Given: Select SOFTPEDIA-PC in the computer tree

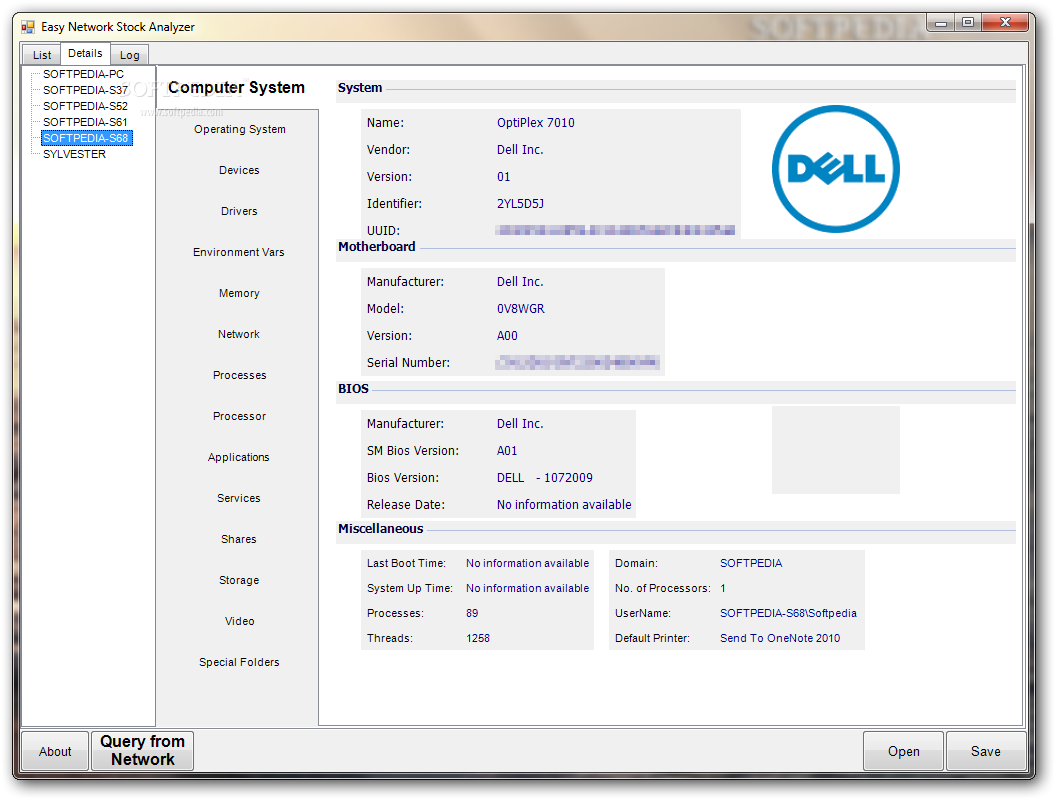Looking at the screenshot, I should pos(84,74).
